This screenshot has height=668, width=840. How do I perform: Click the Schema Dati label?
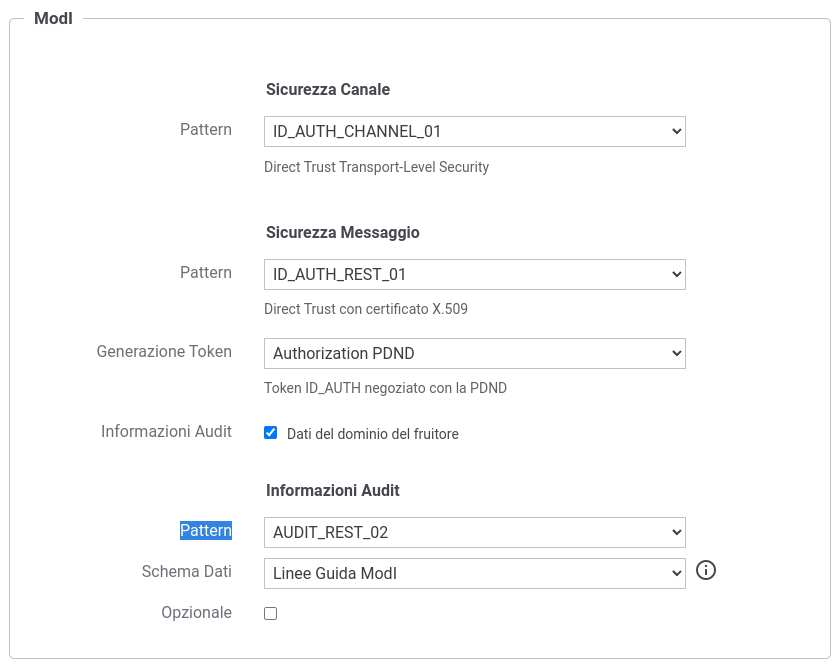coord(186,571)
